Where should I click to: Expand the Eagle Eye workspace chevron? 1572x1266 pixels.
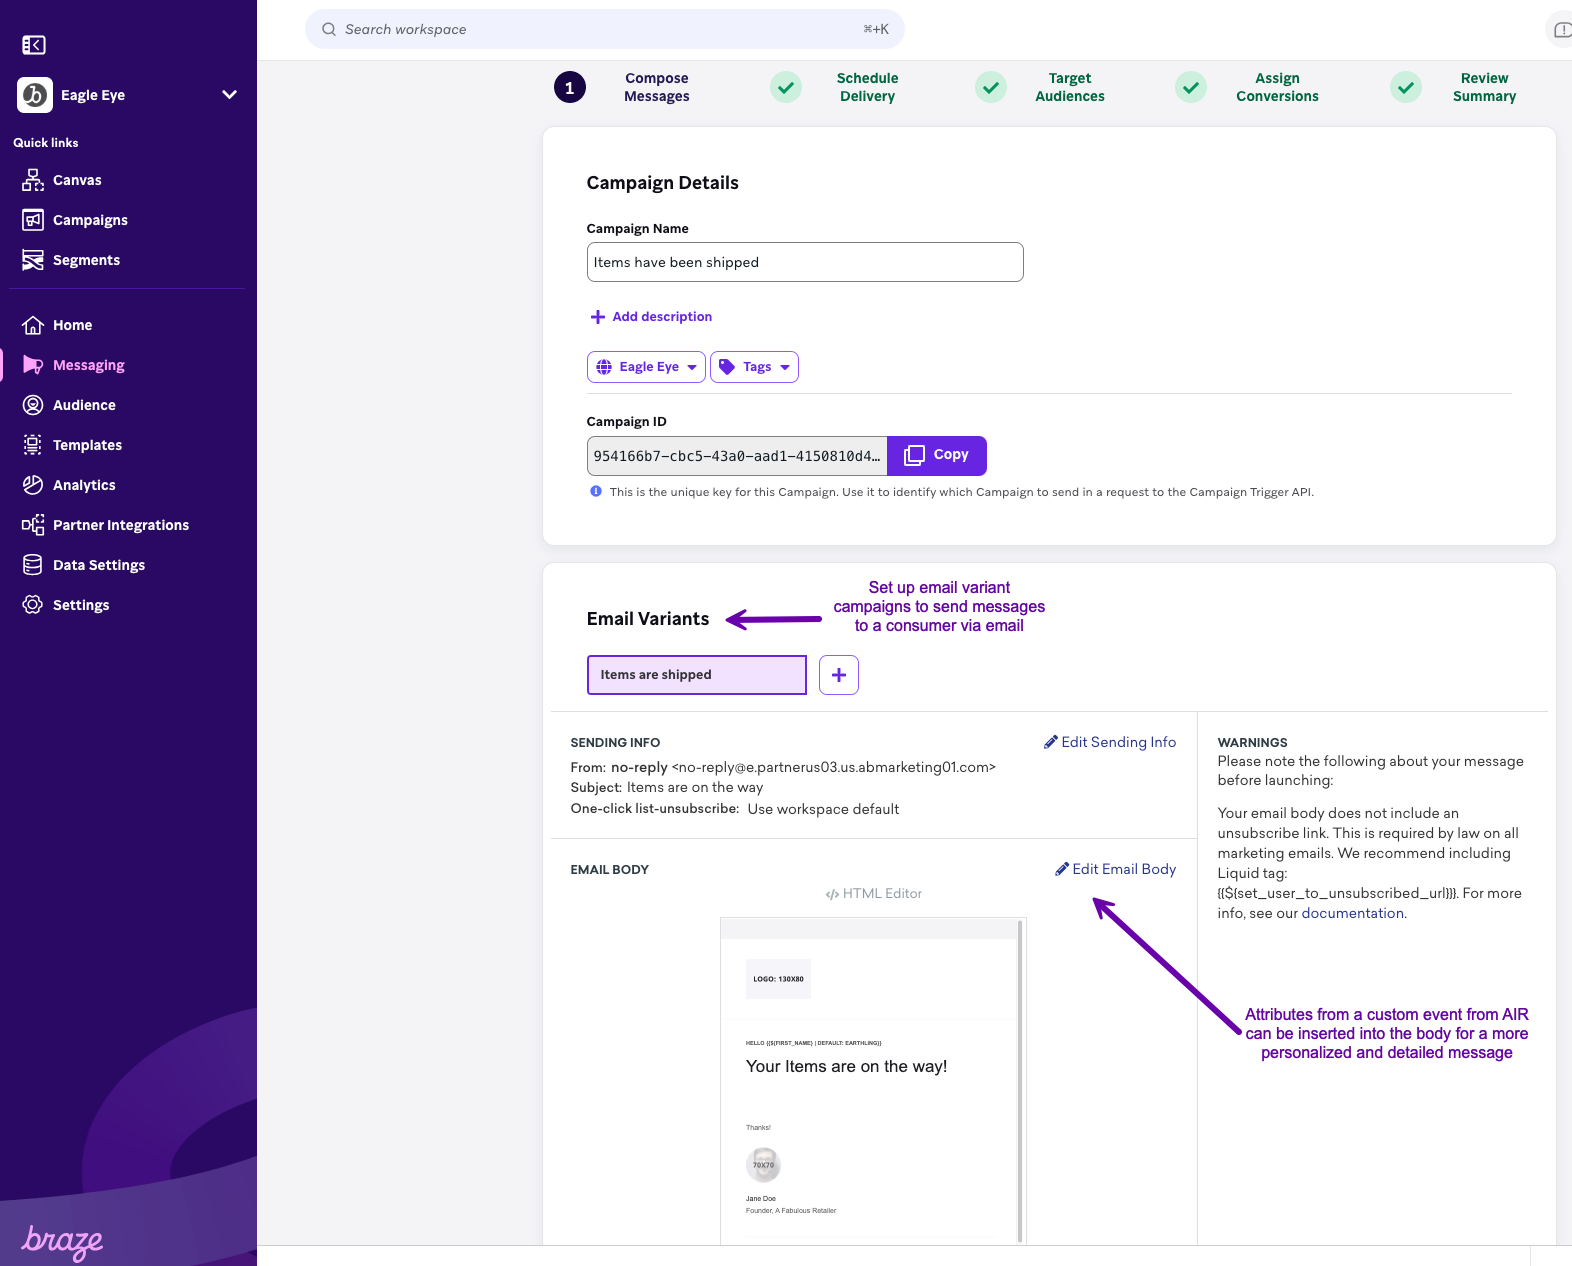(x=229, y=95)
